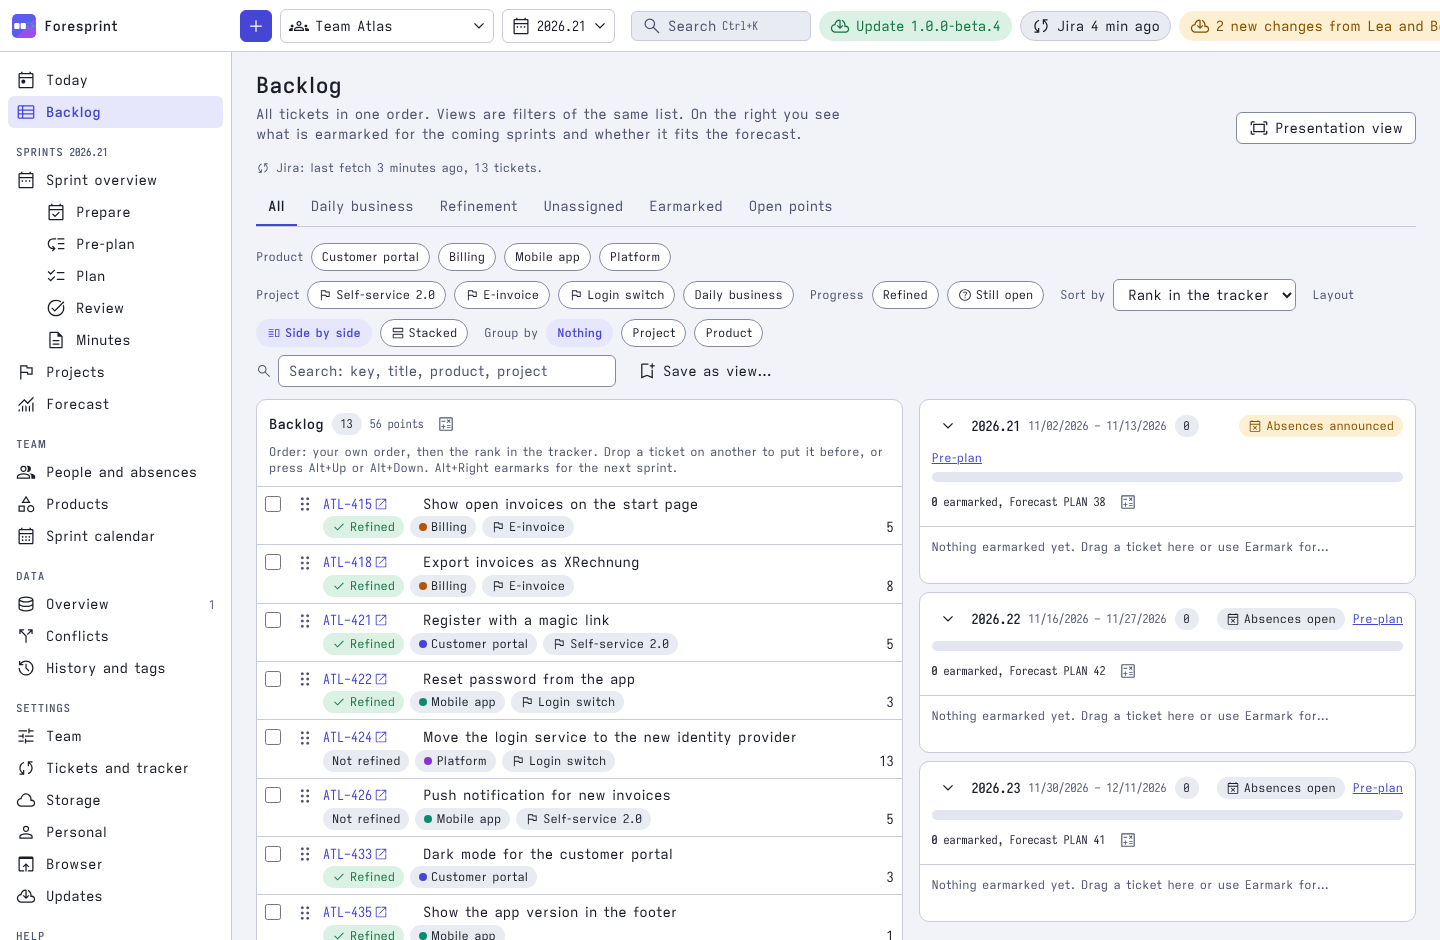1440x940 pixels.
Task: Switch to the Open points tab
Action: click(791, 206)
